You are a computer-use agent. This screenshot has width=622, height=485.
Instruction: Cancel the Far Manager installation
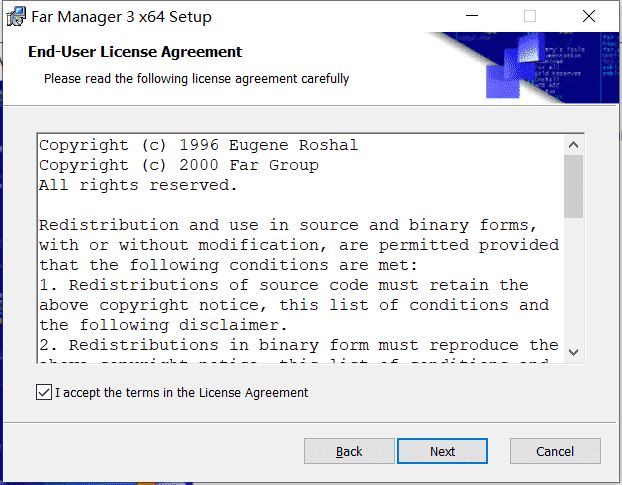point(555,451)
